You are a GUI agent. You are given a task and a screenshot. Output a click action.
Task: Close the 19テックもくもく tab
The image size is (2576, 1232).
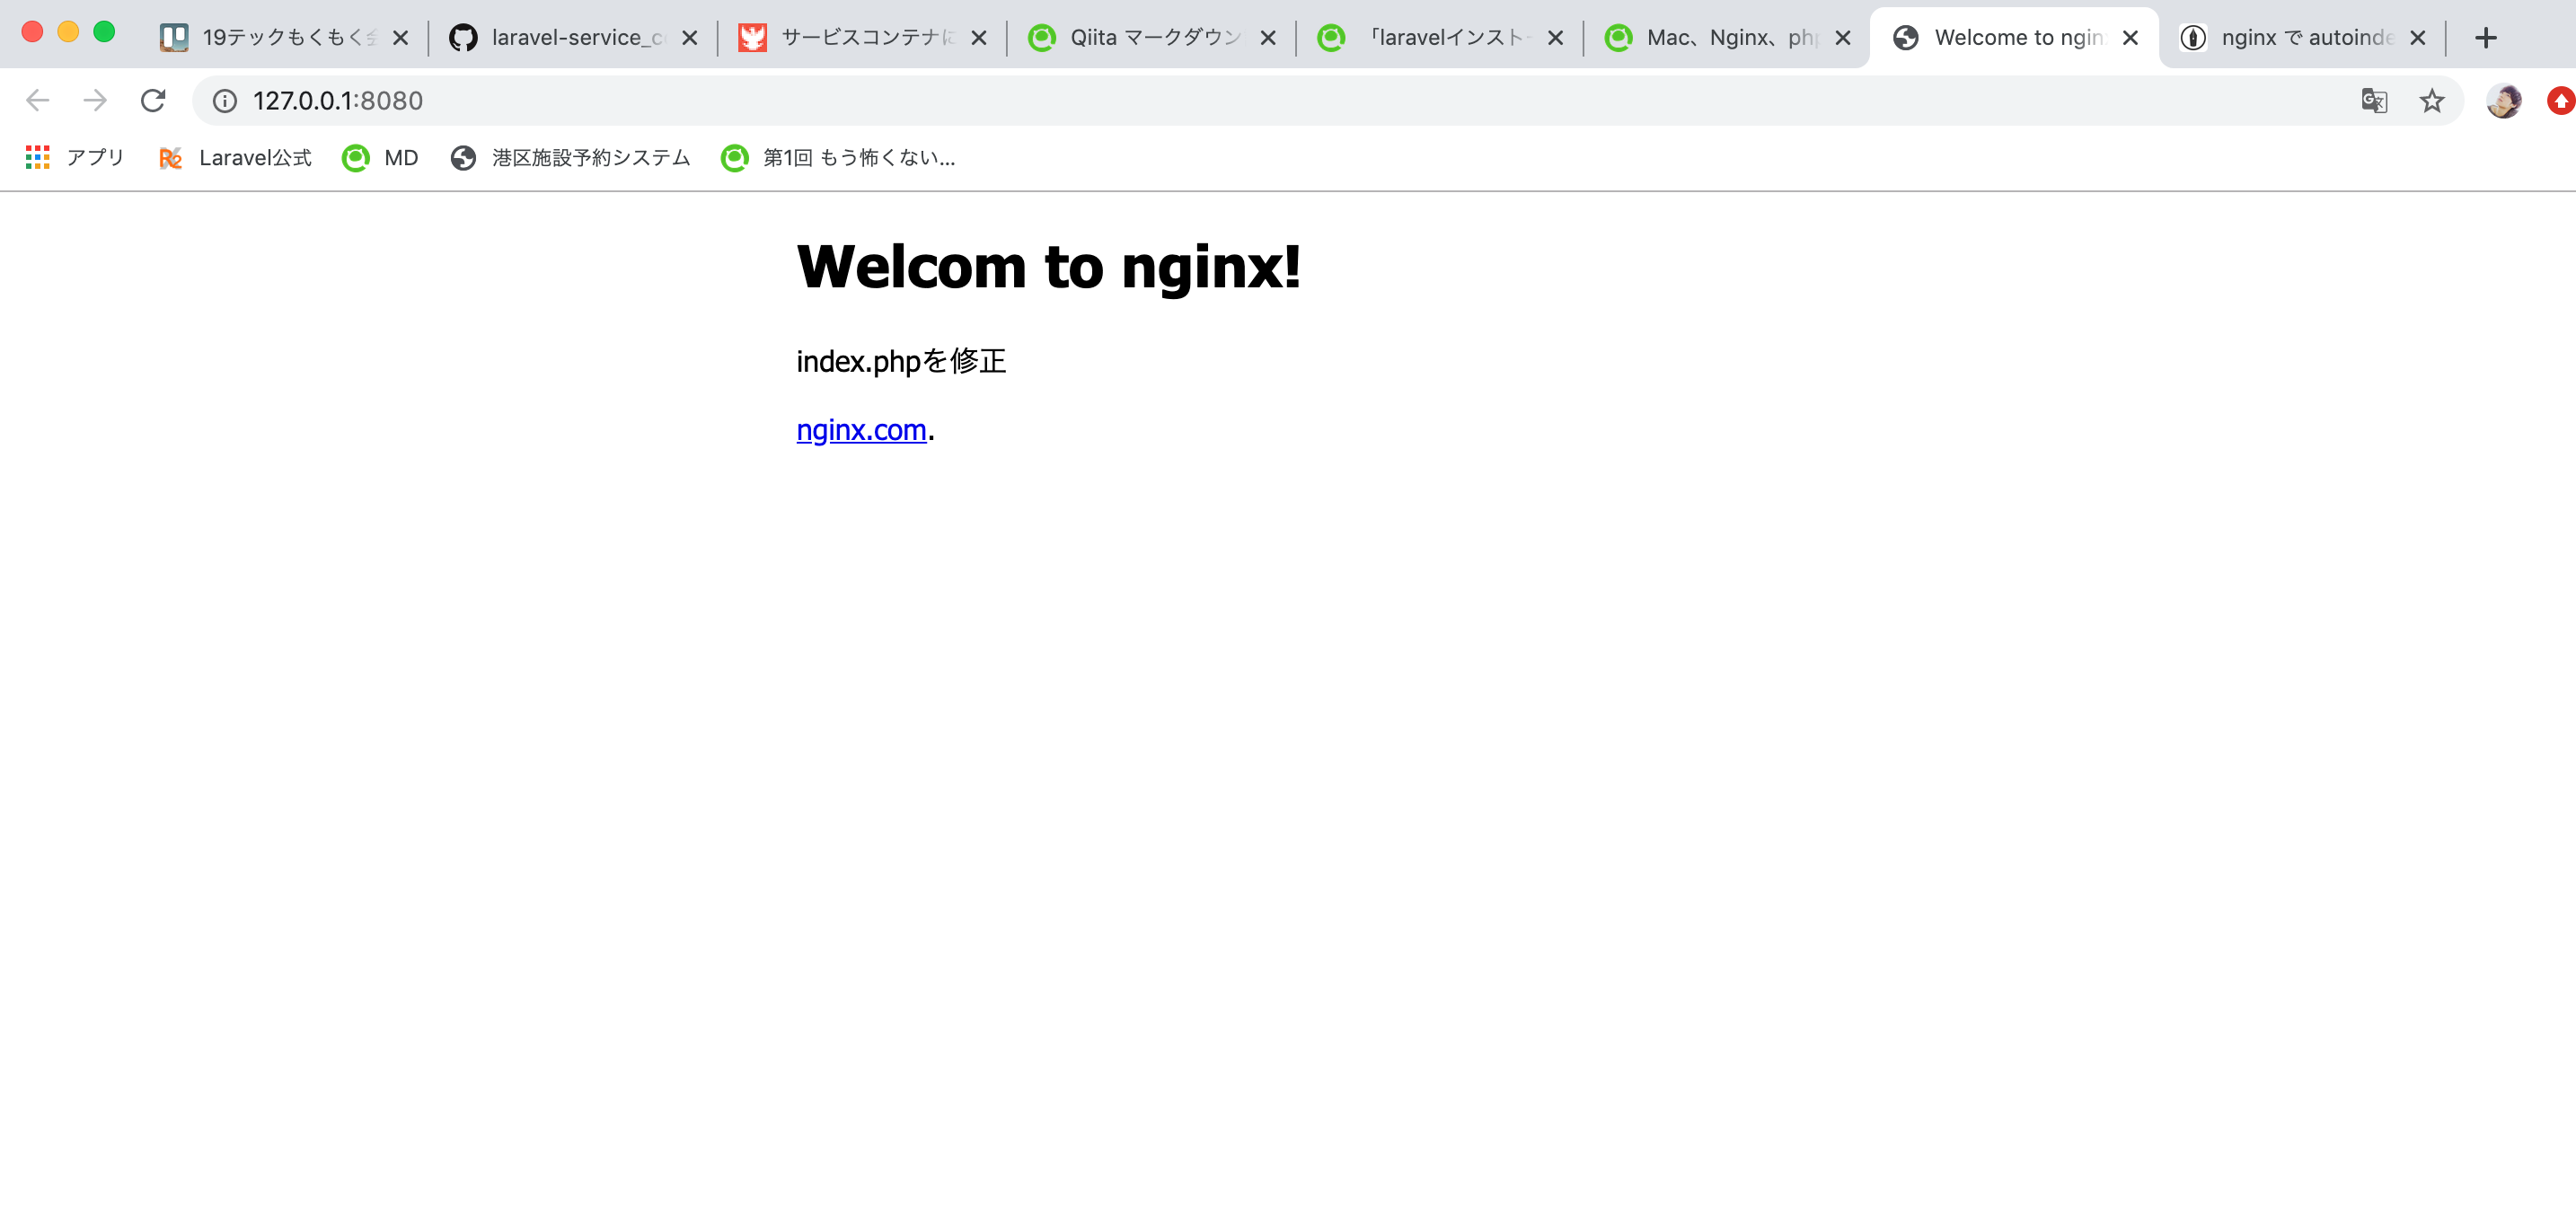400,38
